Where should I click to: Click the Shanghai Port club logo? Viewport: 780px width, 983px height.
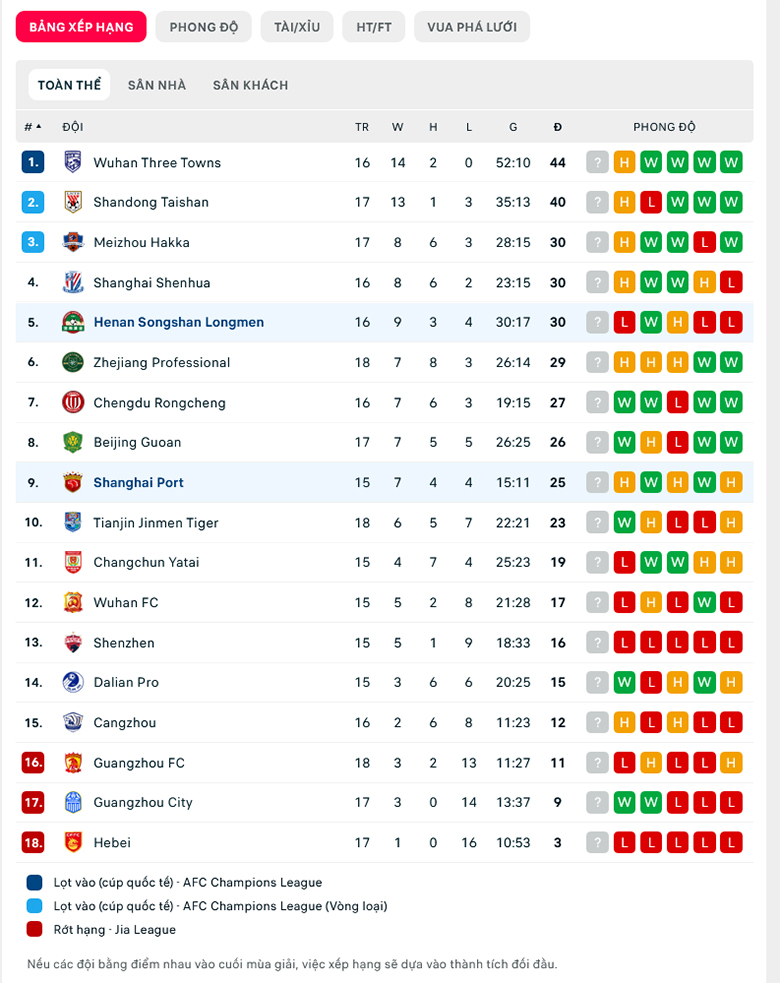tap(73, 482)
